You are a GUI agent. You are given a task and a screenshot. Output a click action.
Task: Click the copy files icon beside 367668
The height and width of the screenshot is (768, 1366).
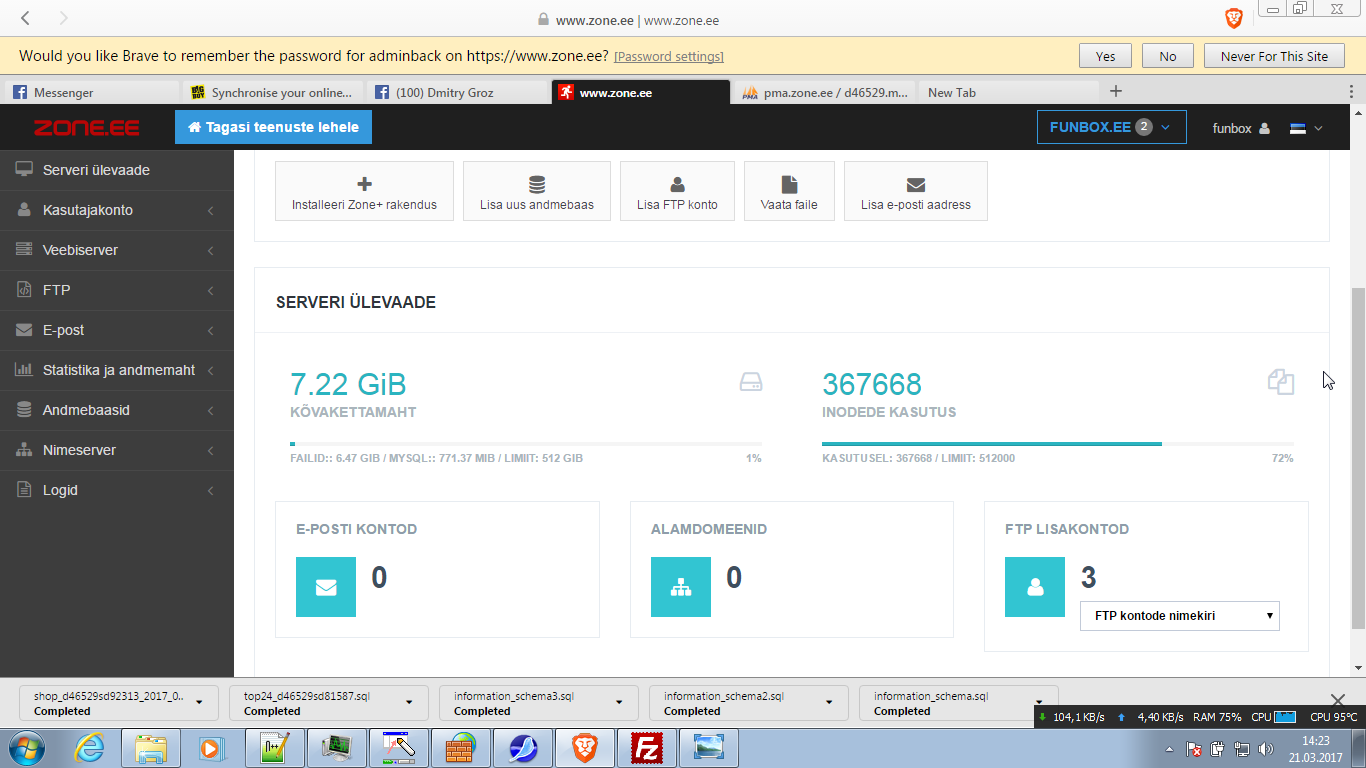(x=1281, y=381)
